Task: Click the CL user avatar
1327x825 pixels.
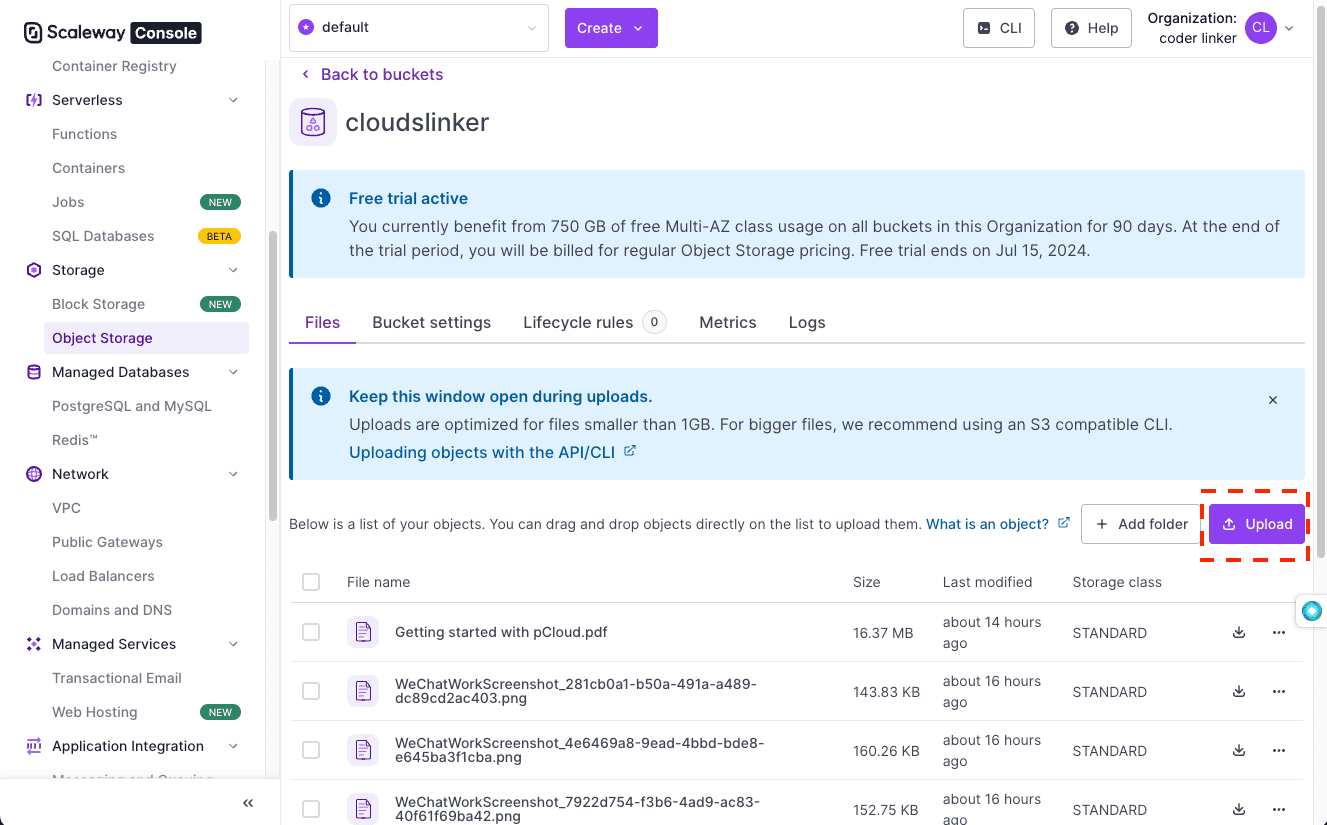Action: point(1261,28)
